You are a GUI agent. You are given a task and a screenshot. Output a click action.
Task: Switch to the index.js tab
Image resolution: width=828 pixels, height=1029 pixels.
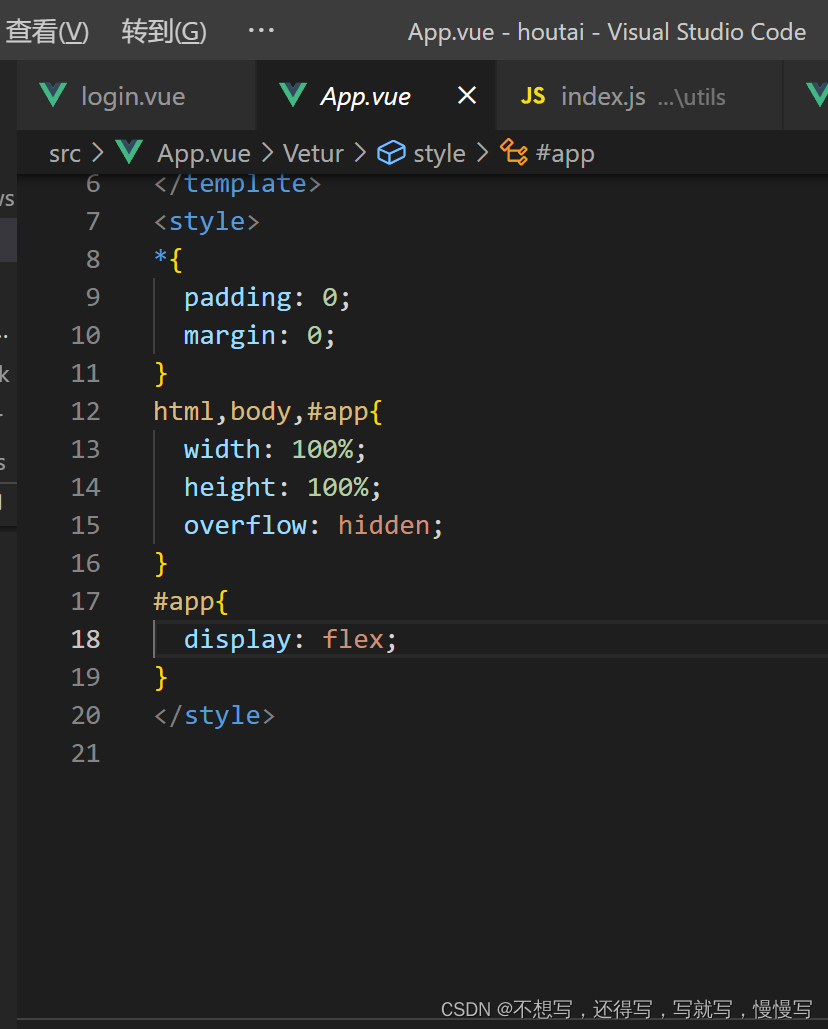click(603, 96)
